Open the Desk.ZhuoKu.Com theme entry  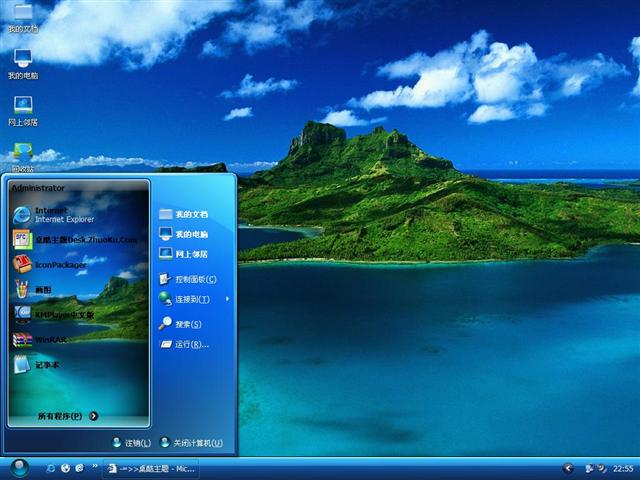75,240
